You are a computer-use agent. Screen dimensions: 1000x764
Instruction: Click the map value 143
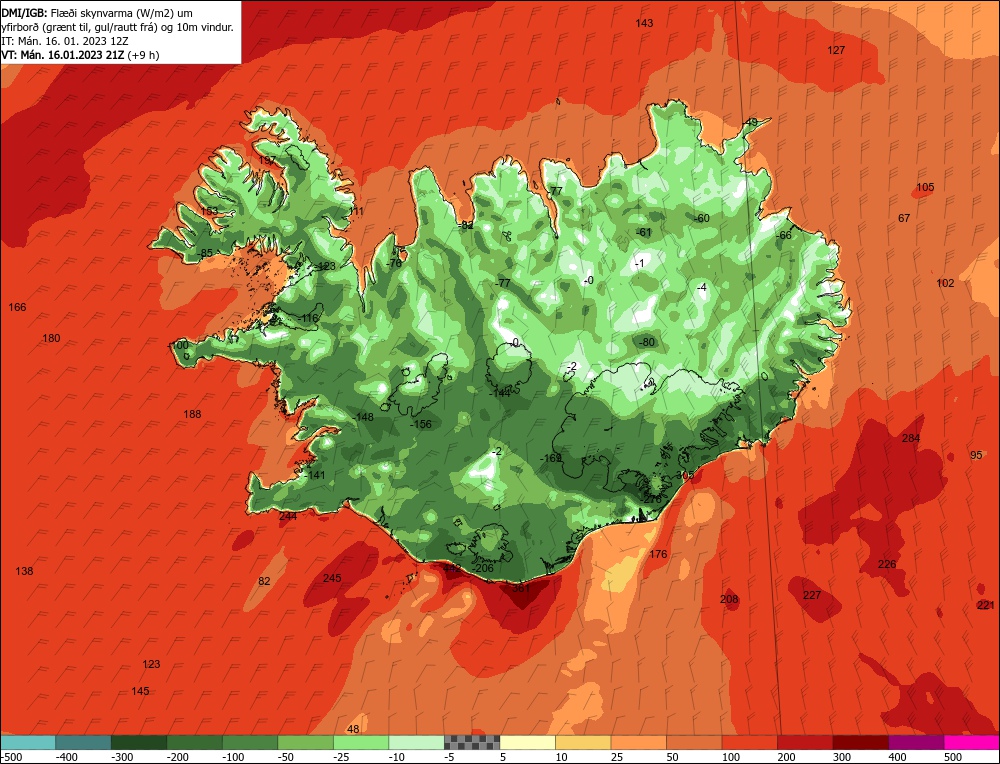coord(644,24)
